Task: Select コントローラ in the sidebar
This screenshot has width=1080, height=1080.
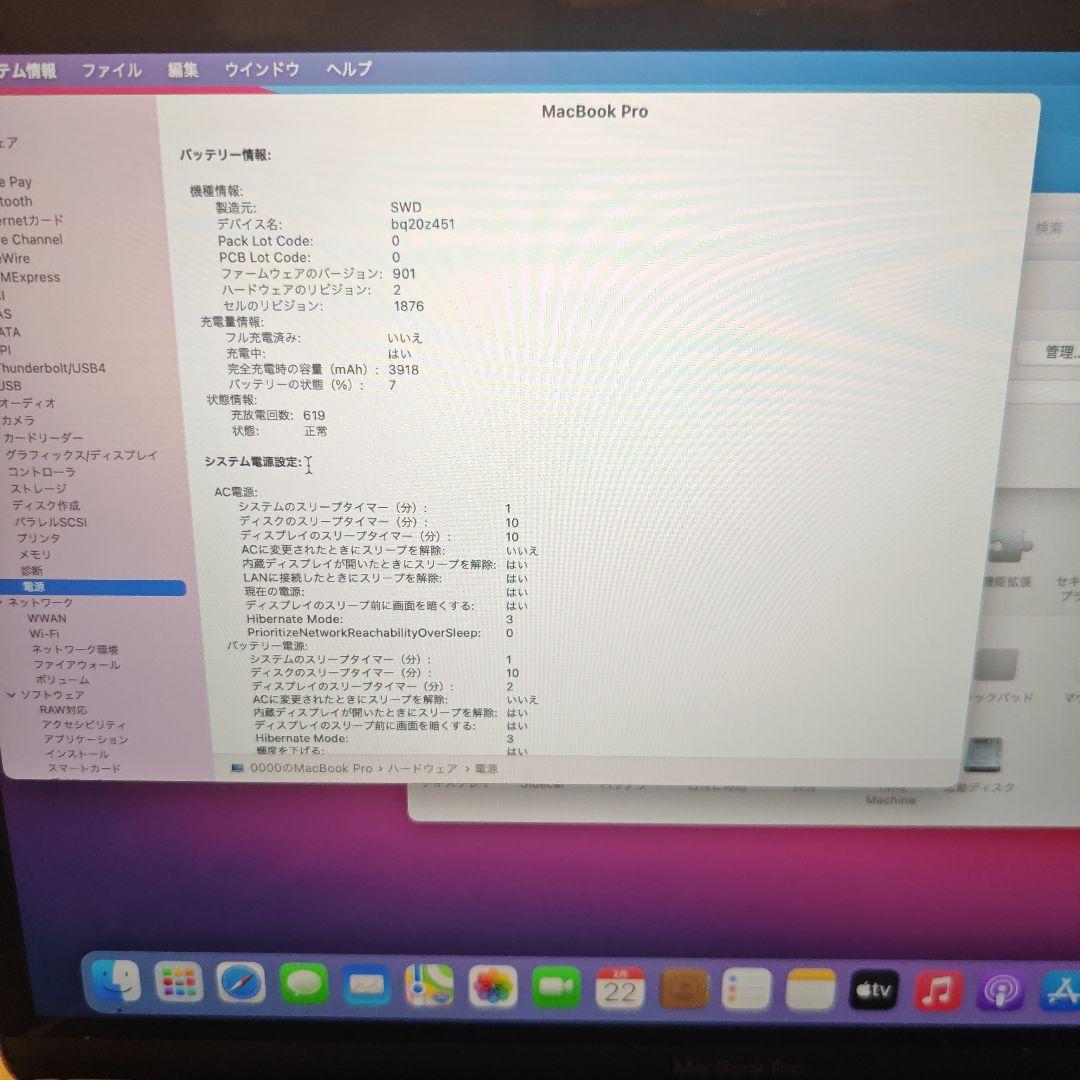Action: 41,472
